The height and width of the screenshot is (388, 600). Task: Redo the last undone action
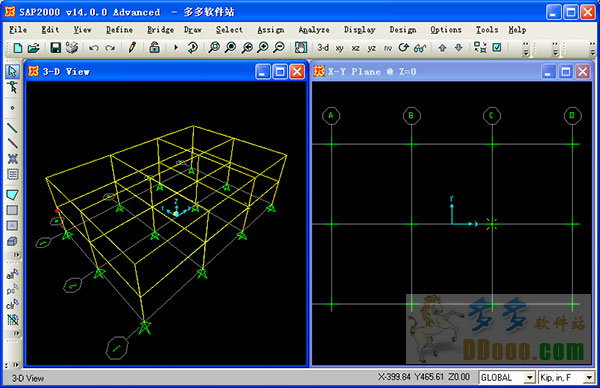point(110,48)
